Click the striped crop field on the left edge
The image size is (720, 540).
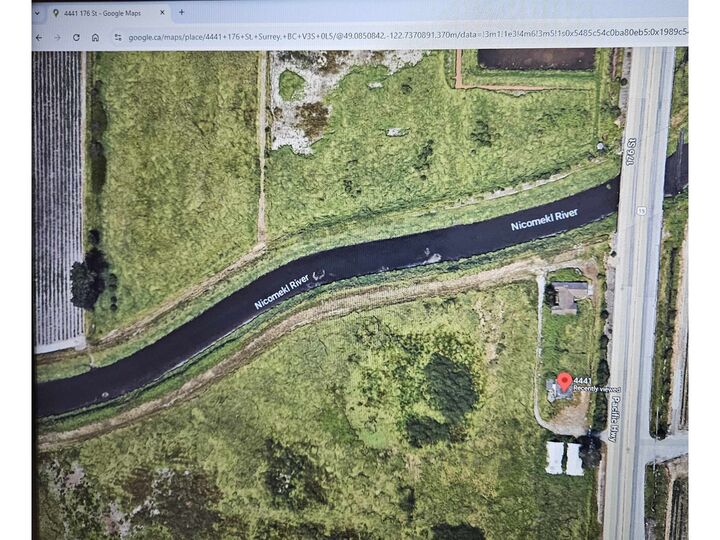(58, 200)
